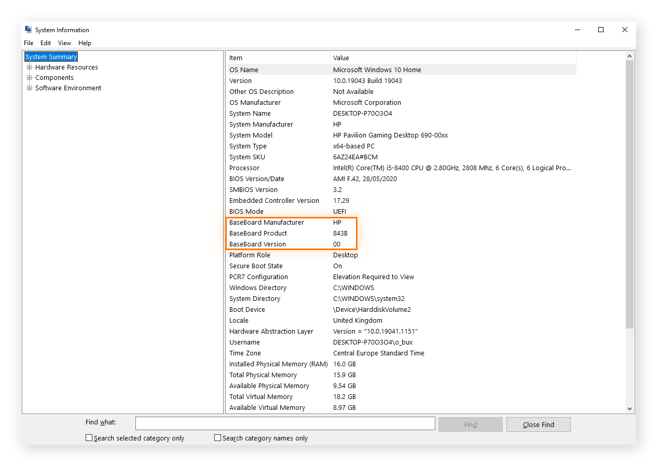
Task: Click the vertical scrollbar thumb
Action: [630, 194]
